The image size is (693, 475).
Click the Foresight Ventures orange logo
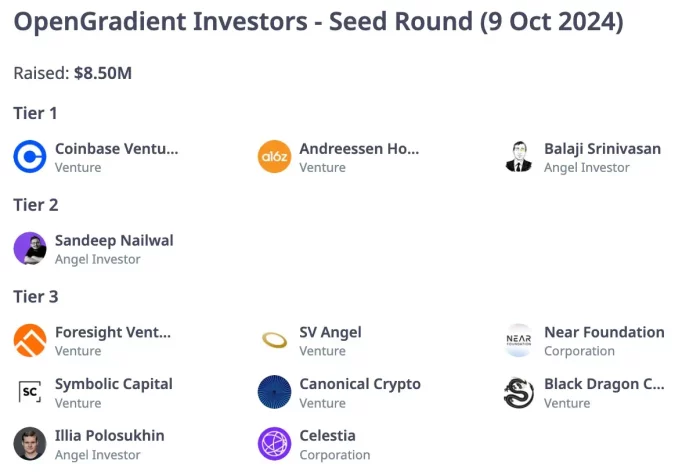pos(30,341)
